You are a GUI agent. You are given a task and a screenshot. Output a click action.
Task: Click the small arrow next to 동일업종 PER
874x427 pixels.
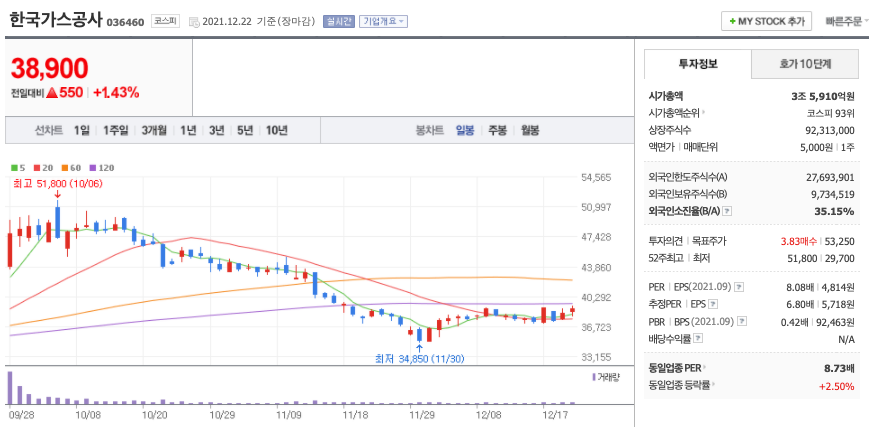[x=704, y=368]
